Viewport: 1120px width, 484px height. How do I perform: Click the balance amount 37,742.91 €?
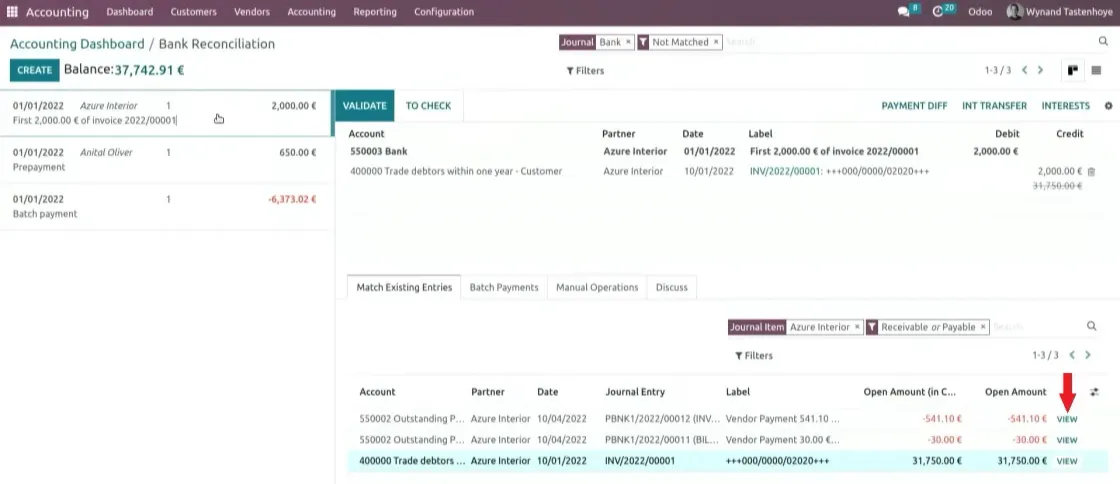click(149, 70)
